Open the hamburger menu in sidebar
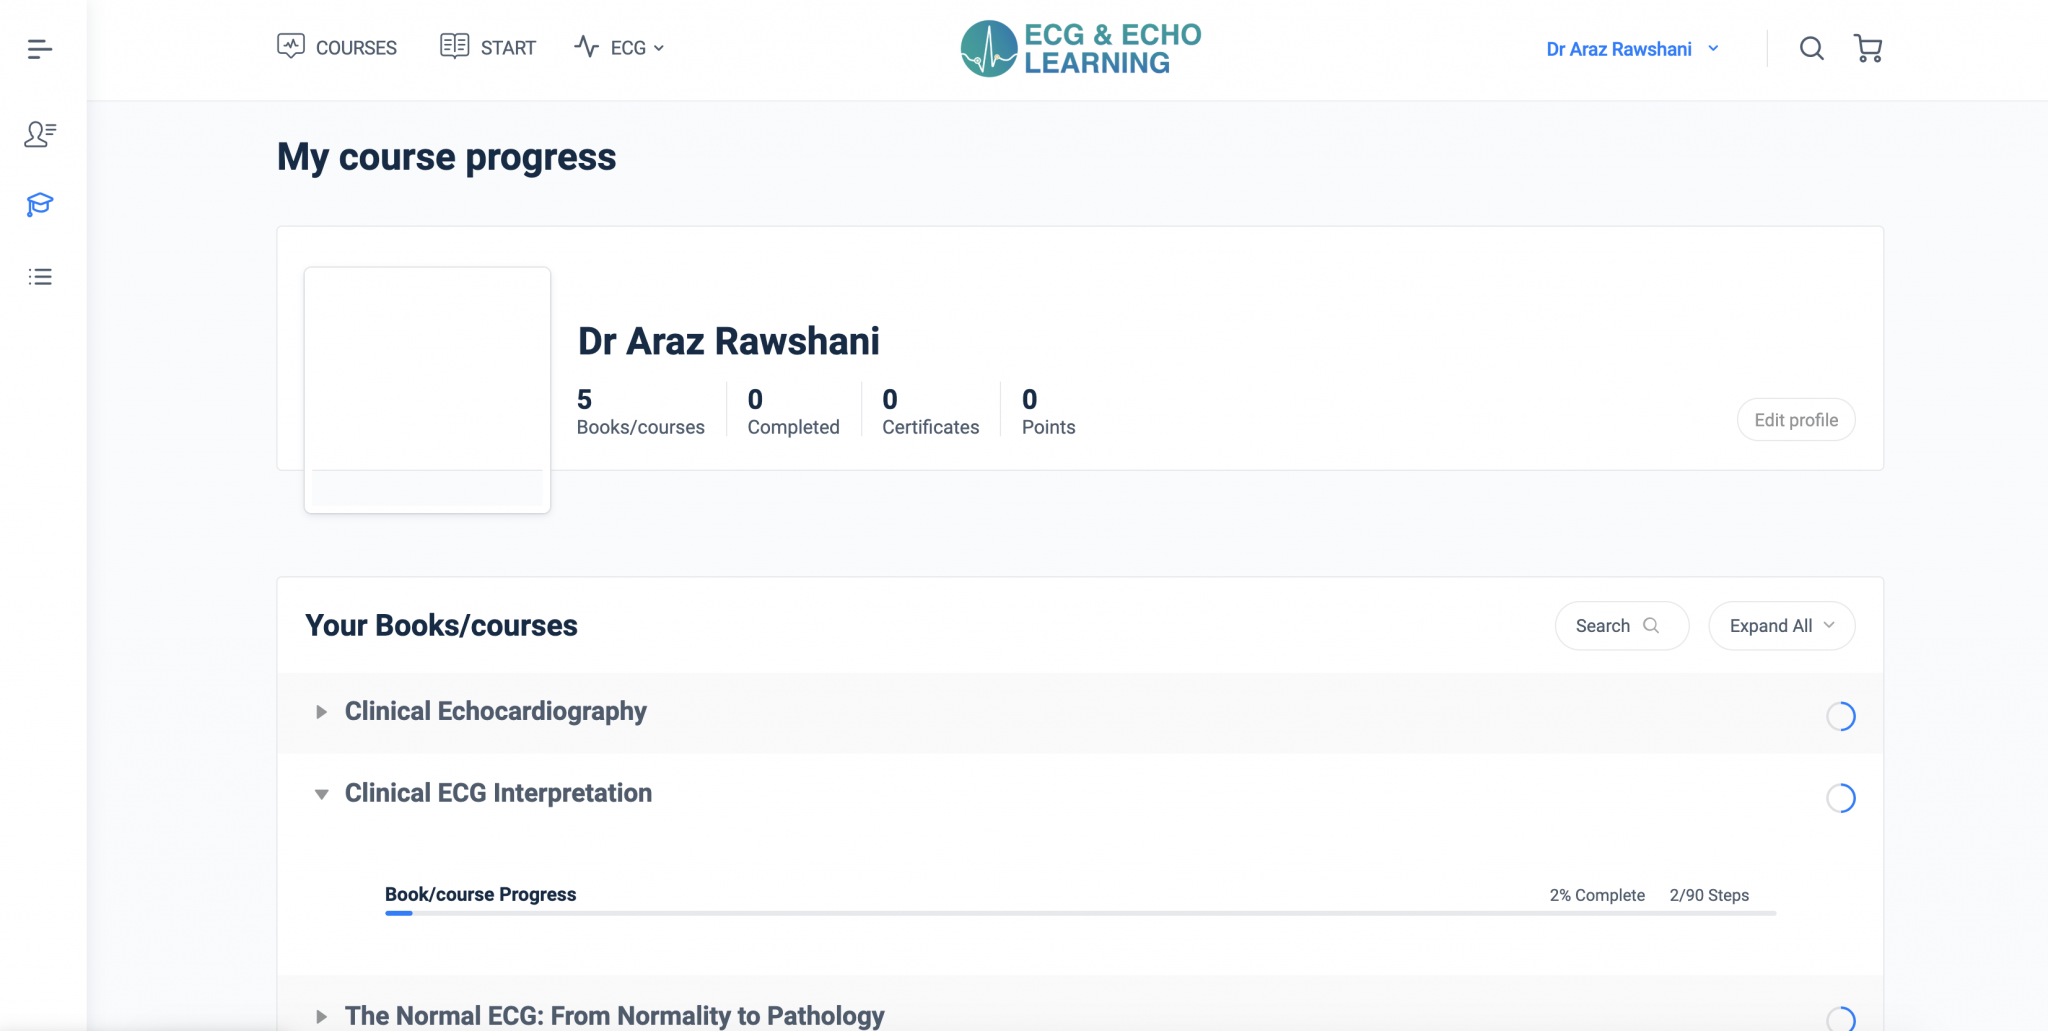Screen dimensions: 2048x1031 [x=40, y=49]
